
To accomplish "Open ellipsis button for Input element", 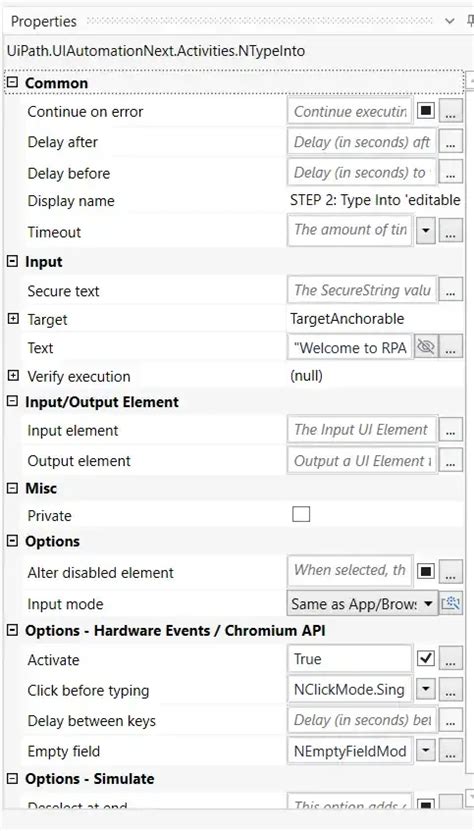I will 450,430.
